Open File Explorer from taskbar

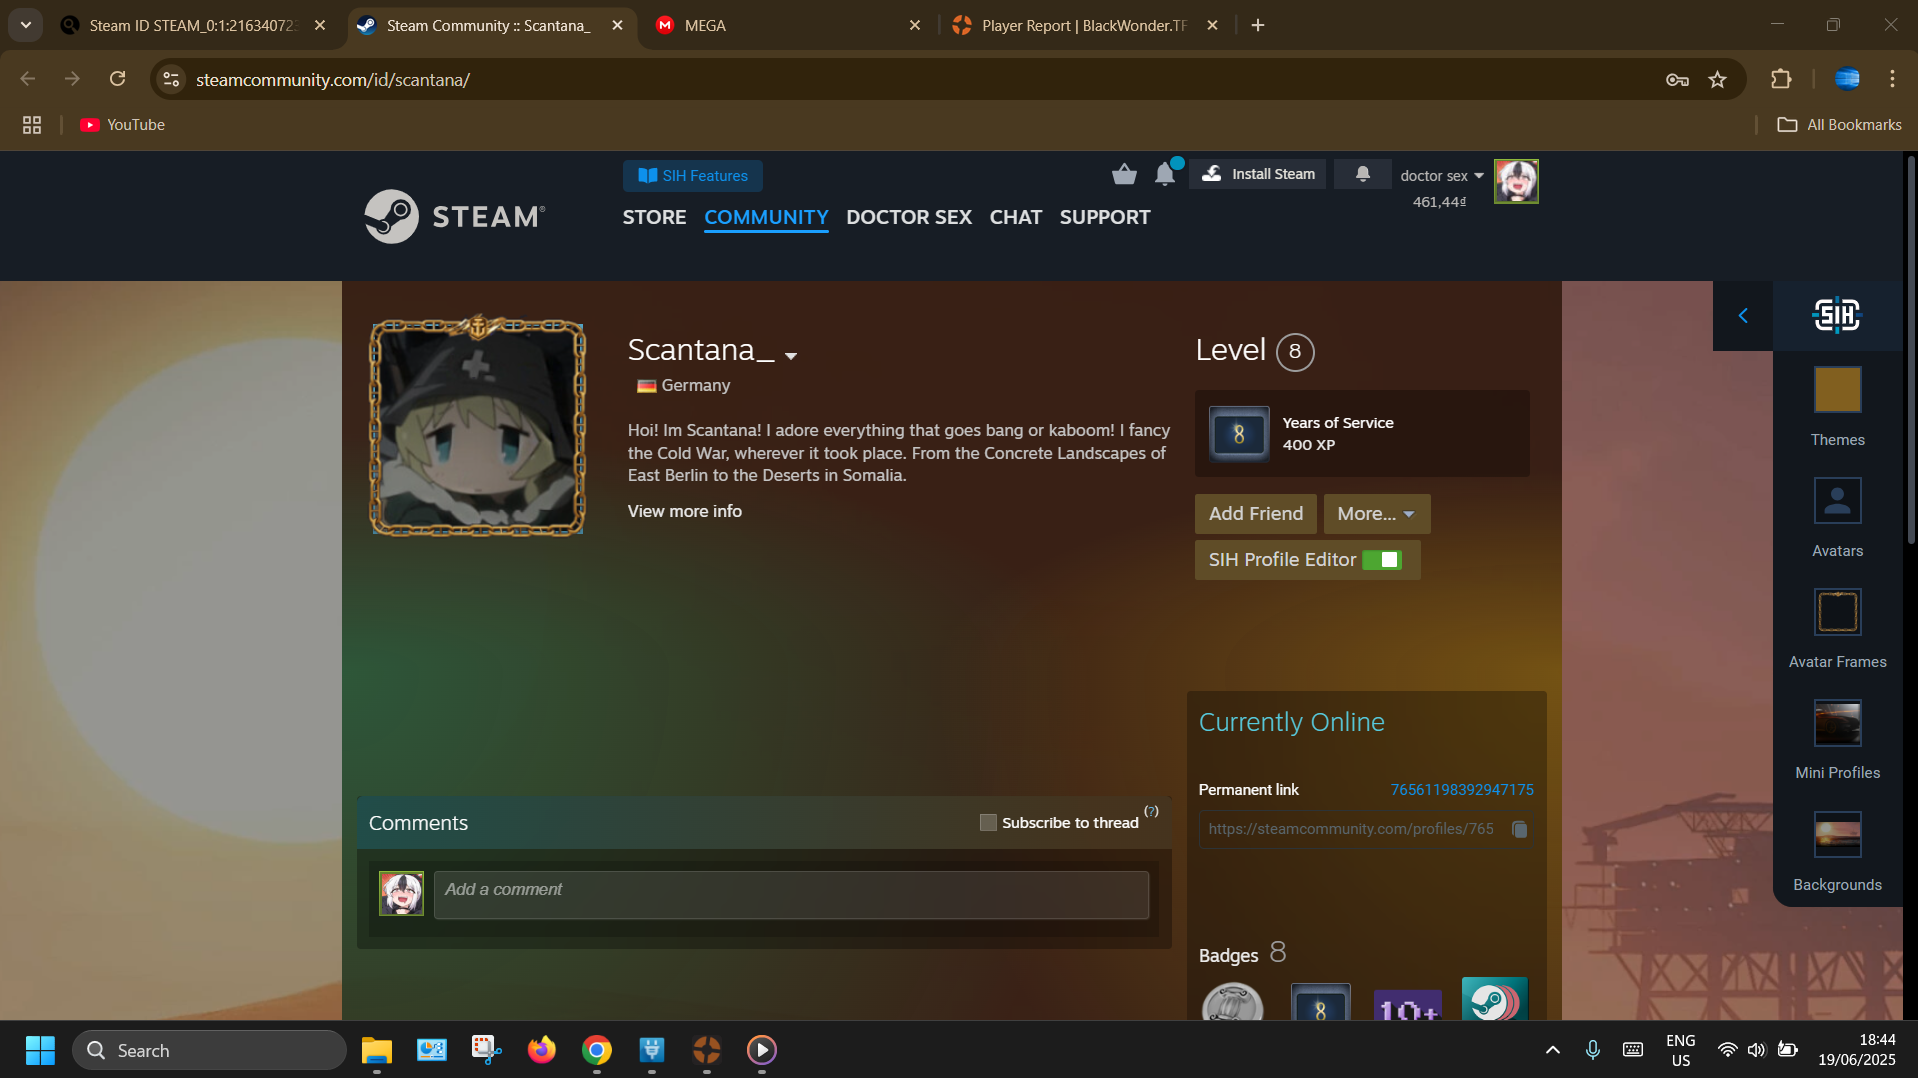click(x=377, y=1050)
